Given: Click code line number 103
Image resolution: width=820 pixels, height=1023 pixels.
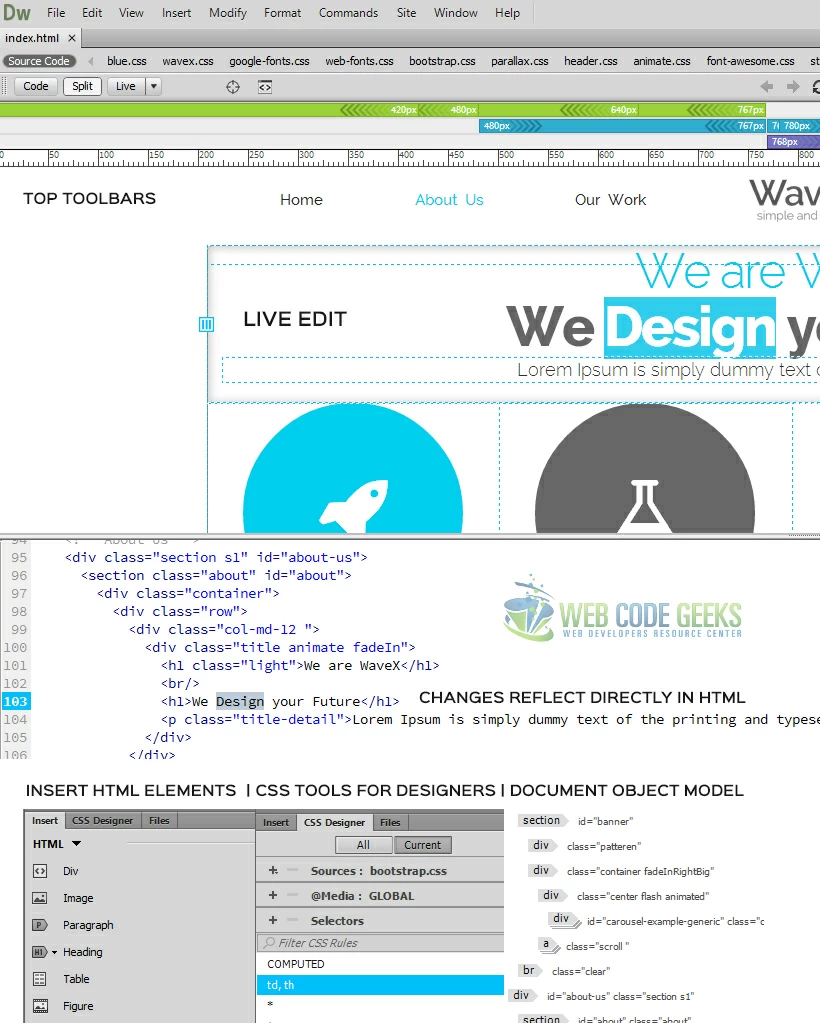Looking at the screenshot, I should (16, 701).
